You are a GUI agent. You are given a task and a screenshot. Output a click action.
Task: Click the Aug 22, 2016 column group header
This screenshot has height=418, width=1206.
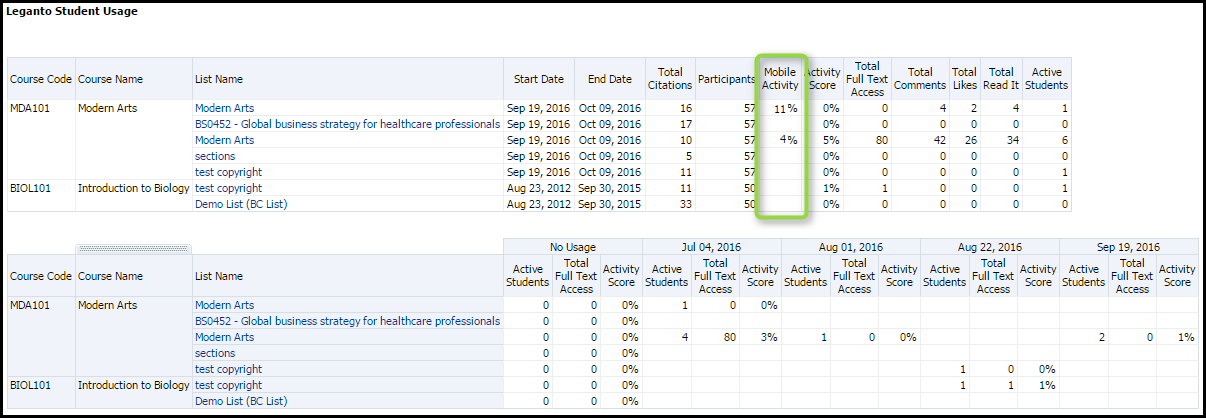(989, 246)
